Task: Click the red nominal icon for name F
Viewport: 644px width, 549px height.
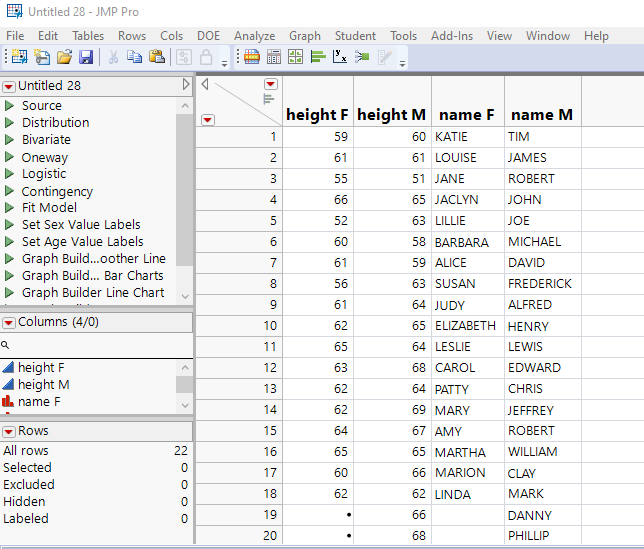Action: point(8,401)
